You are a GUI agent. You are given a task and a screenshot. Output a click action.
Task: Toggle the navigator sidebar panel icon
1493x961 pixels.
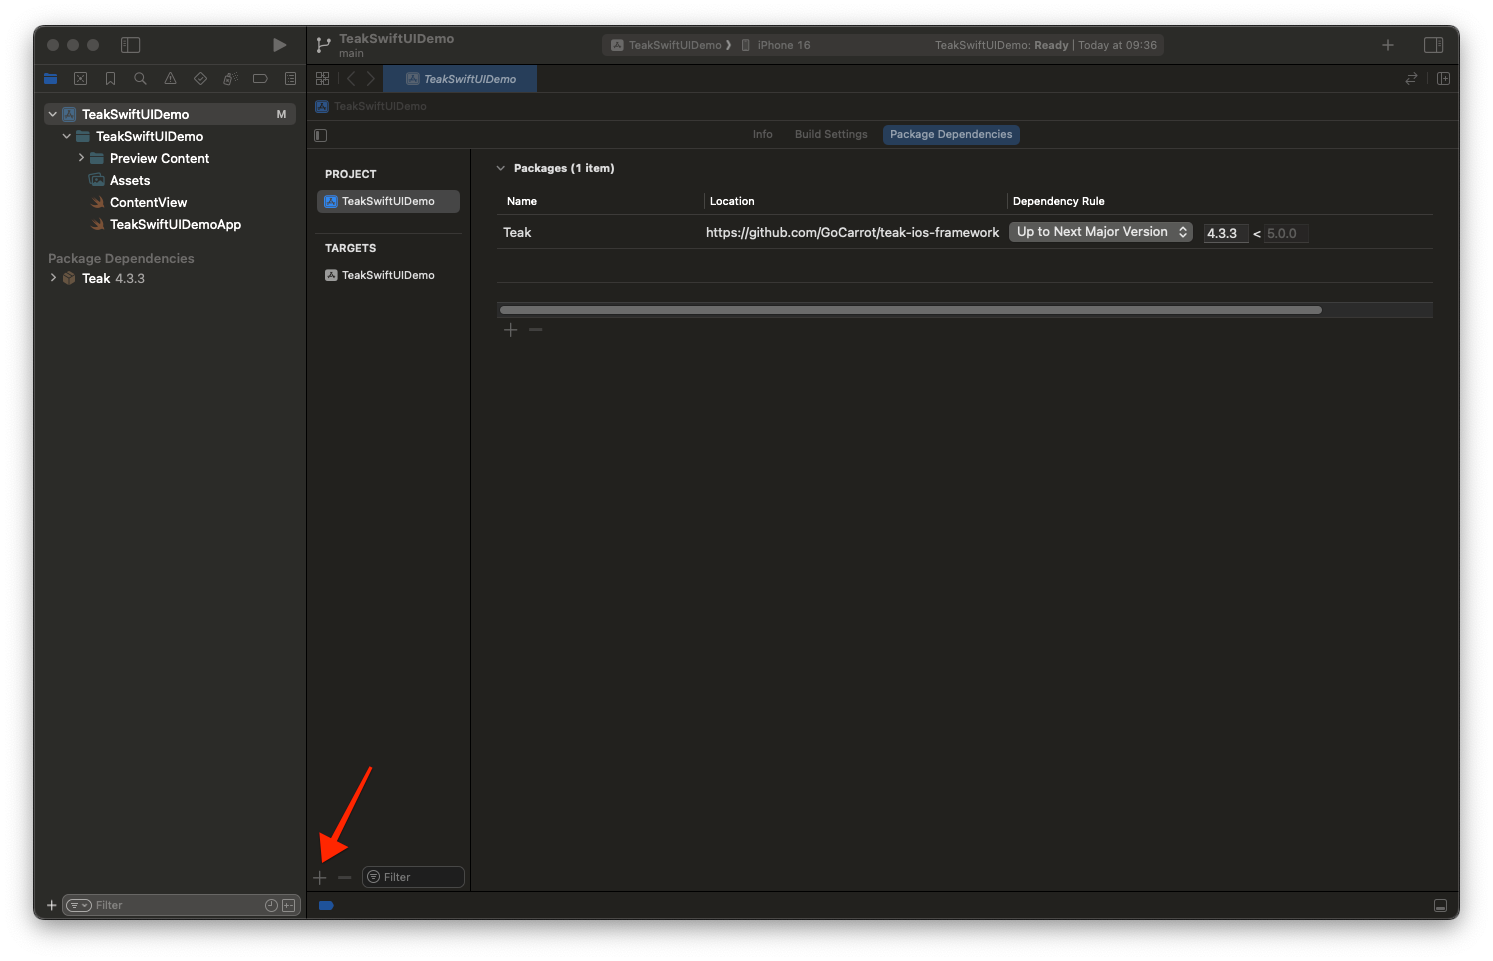[131, 45]
